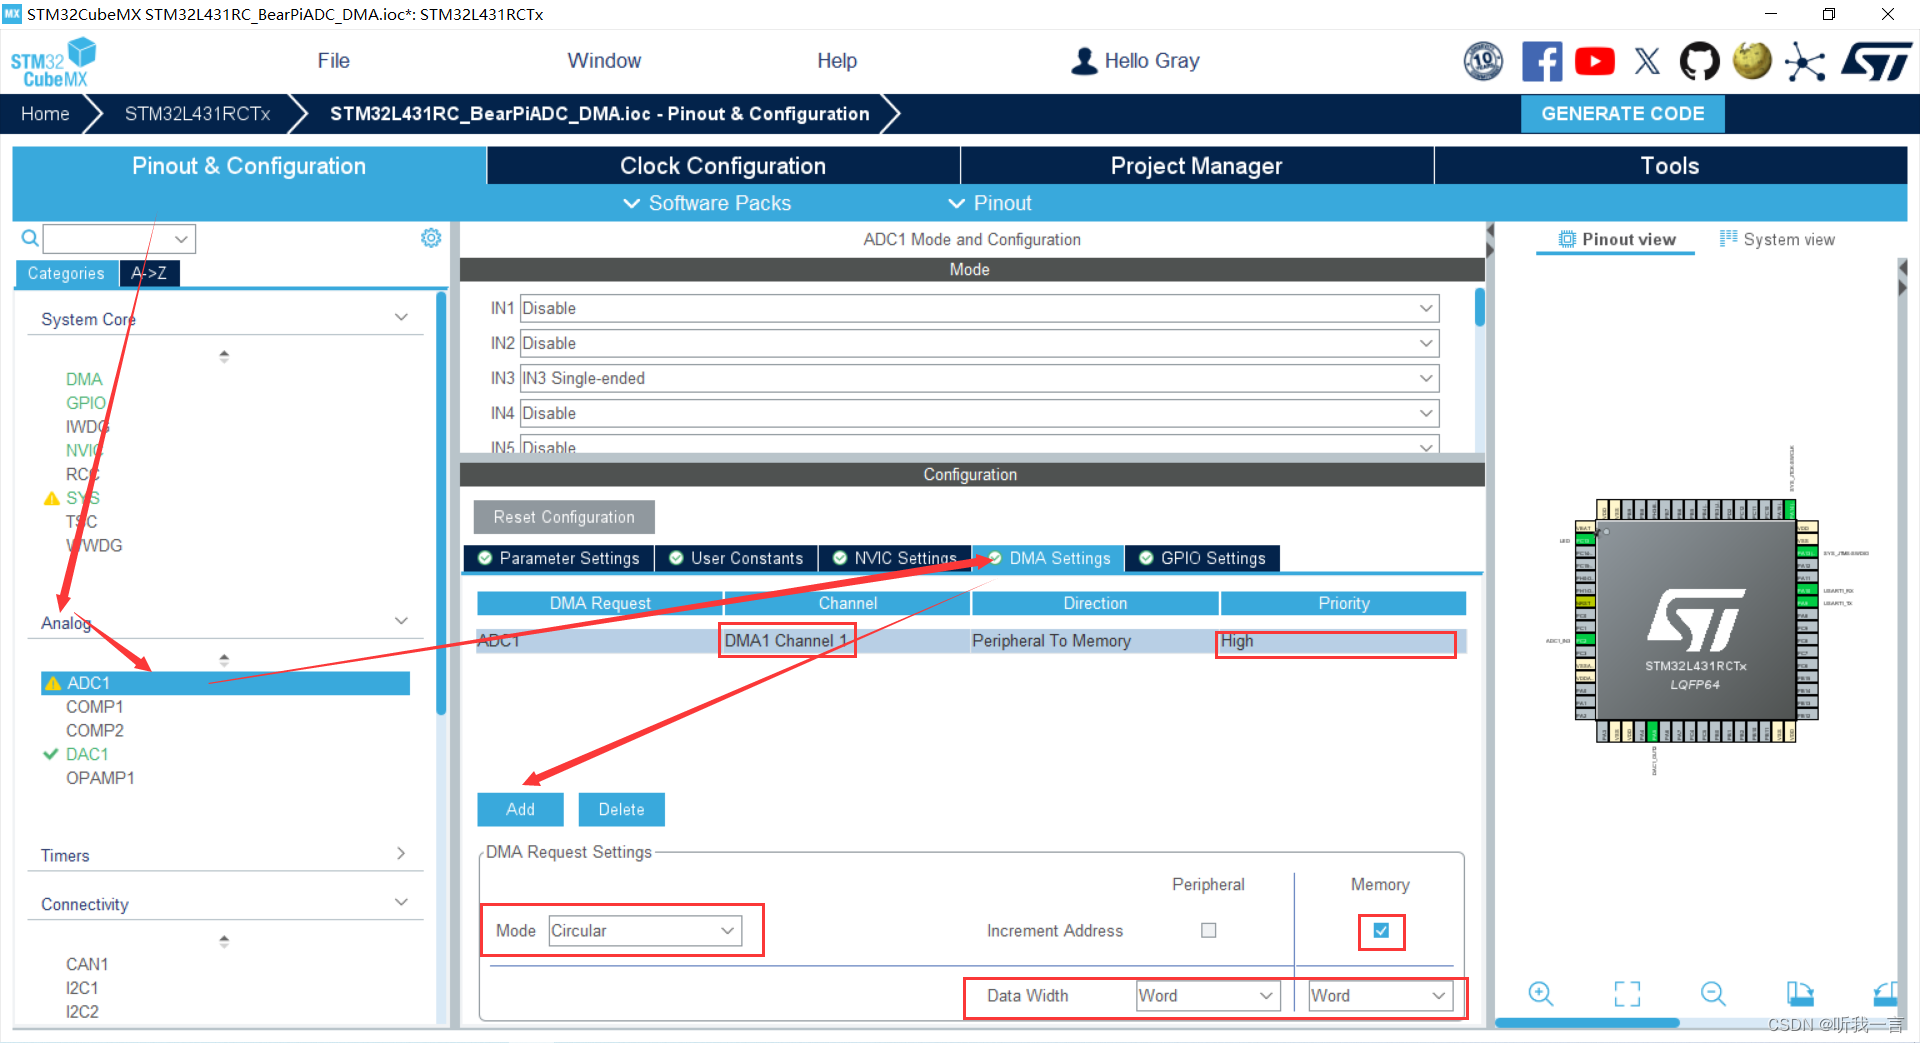This screenshot has height=1043, width=1920.
Task: Open the Software Packs dropdown
Action: [x=708, y=203]
